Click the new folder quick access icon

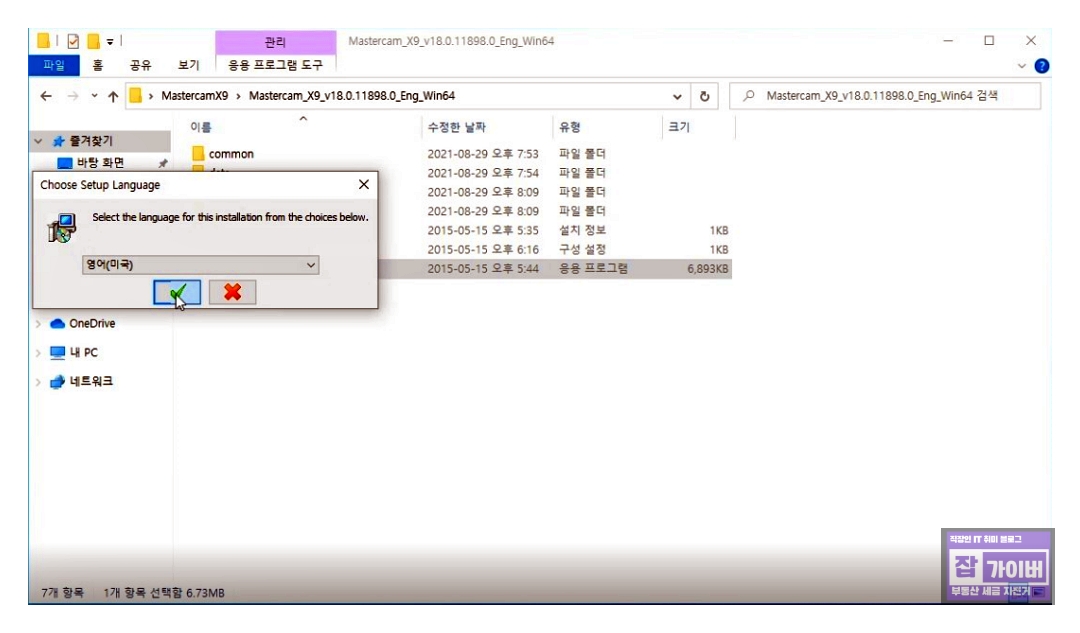coord(93,41)
